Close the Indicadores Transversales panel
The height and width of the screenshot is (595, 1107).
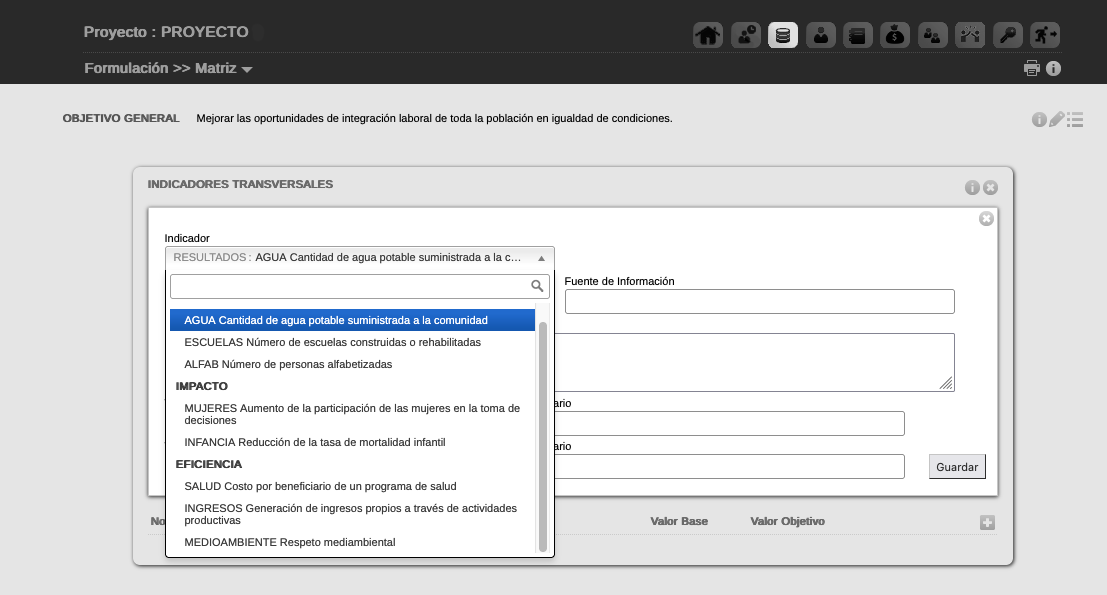990,188
